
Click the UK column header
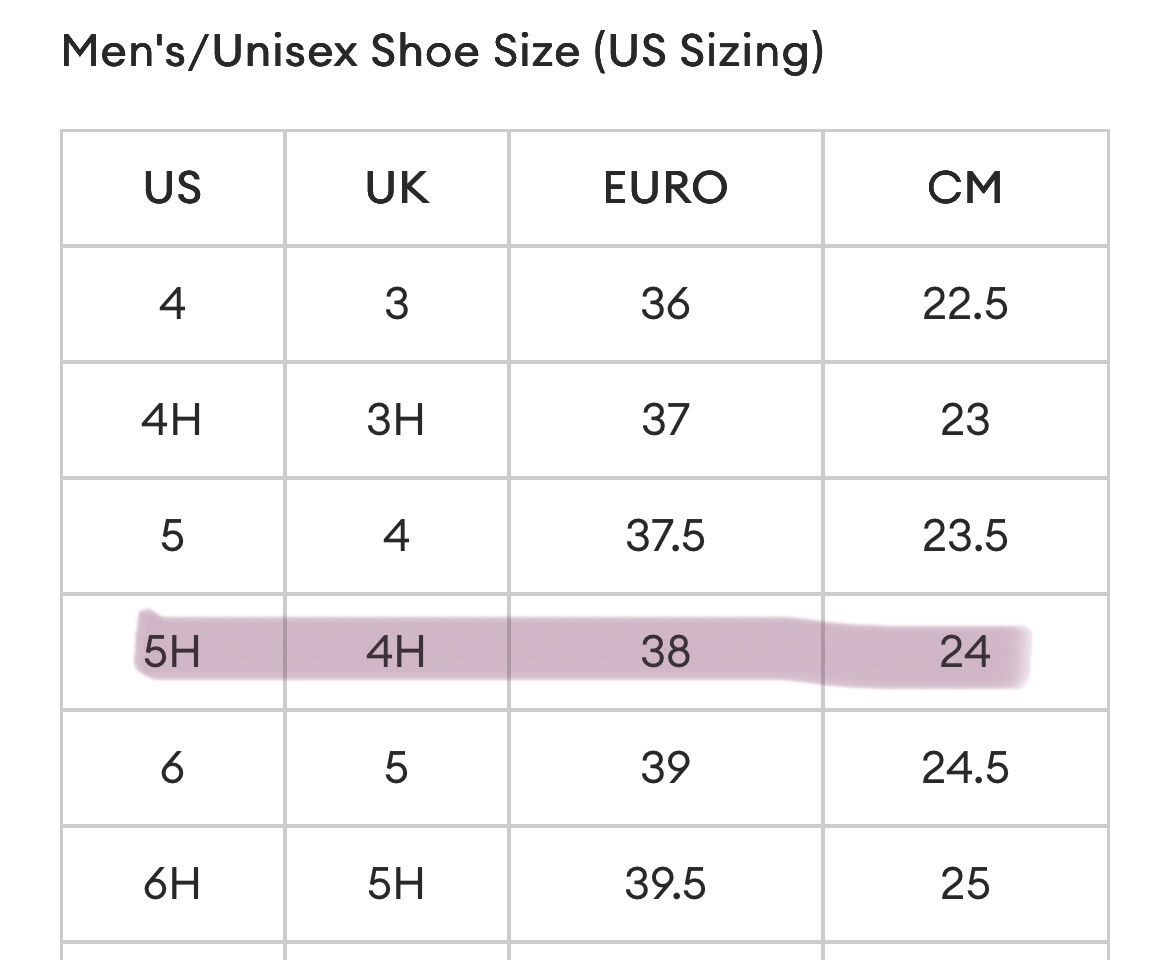click(x=397, y=188)
